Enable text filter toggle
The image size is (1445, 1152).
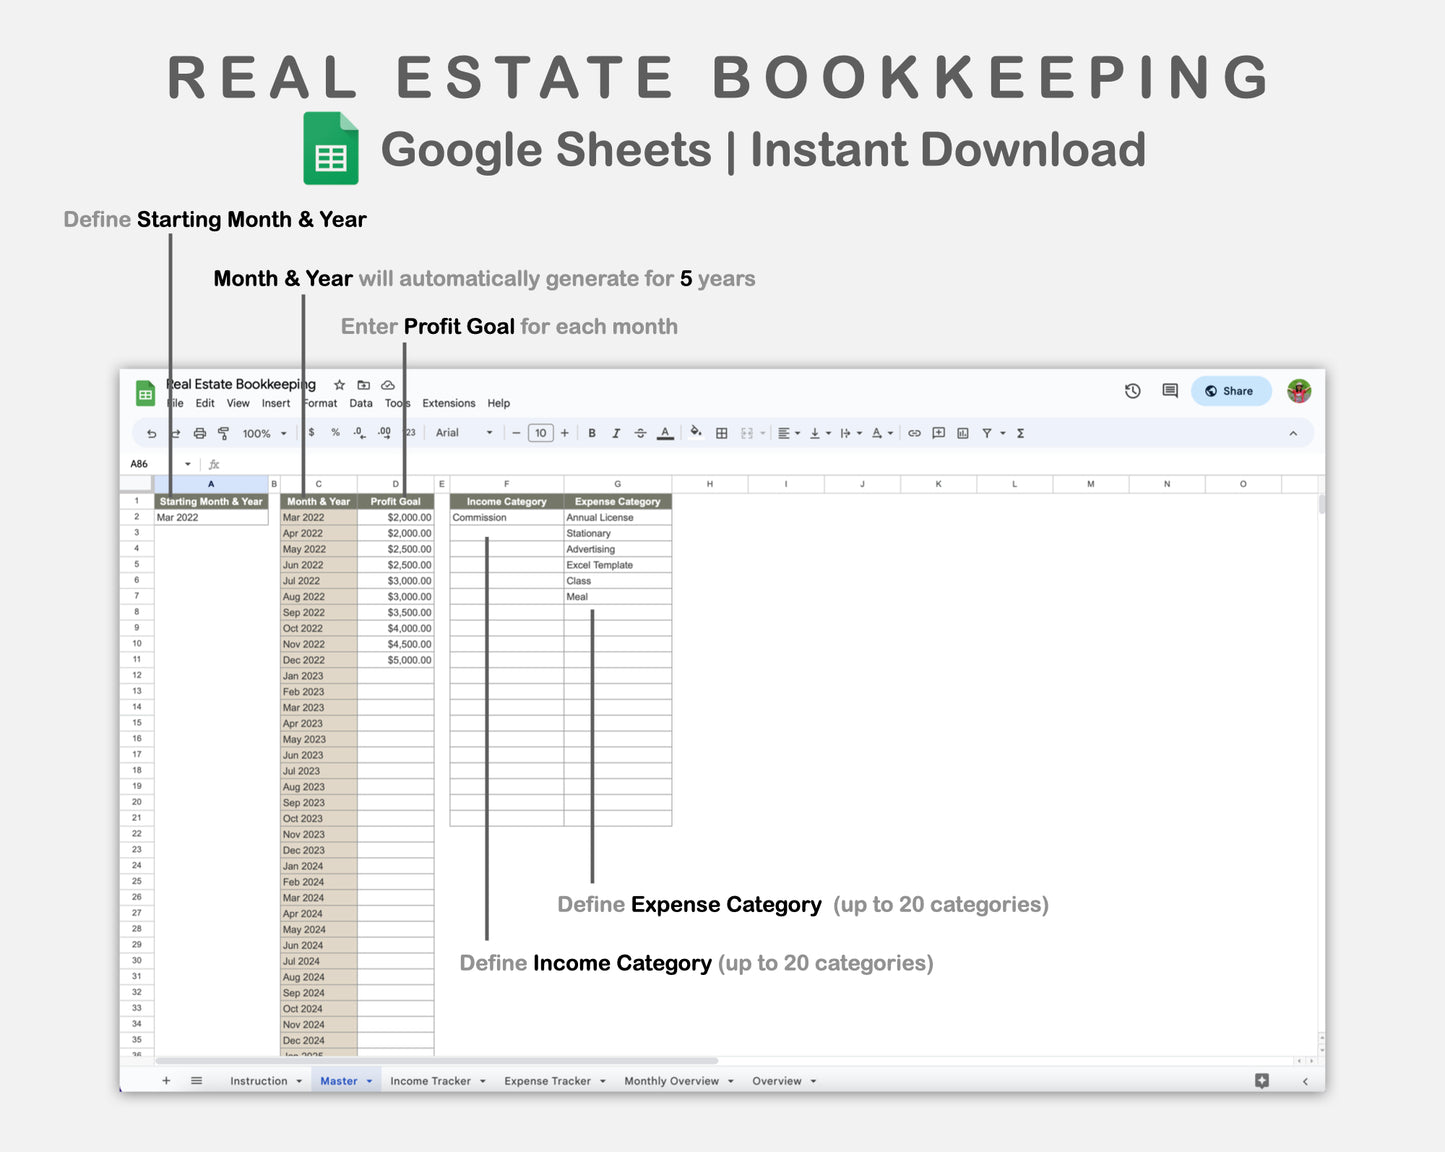click(x=987, y=432)
